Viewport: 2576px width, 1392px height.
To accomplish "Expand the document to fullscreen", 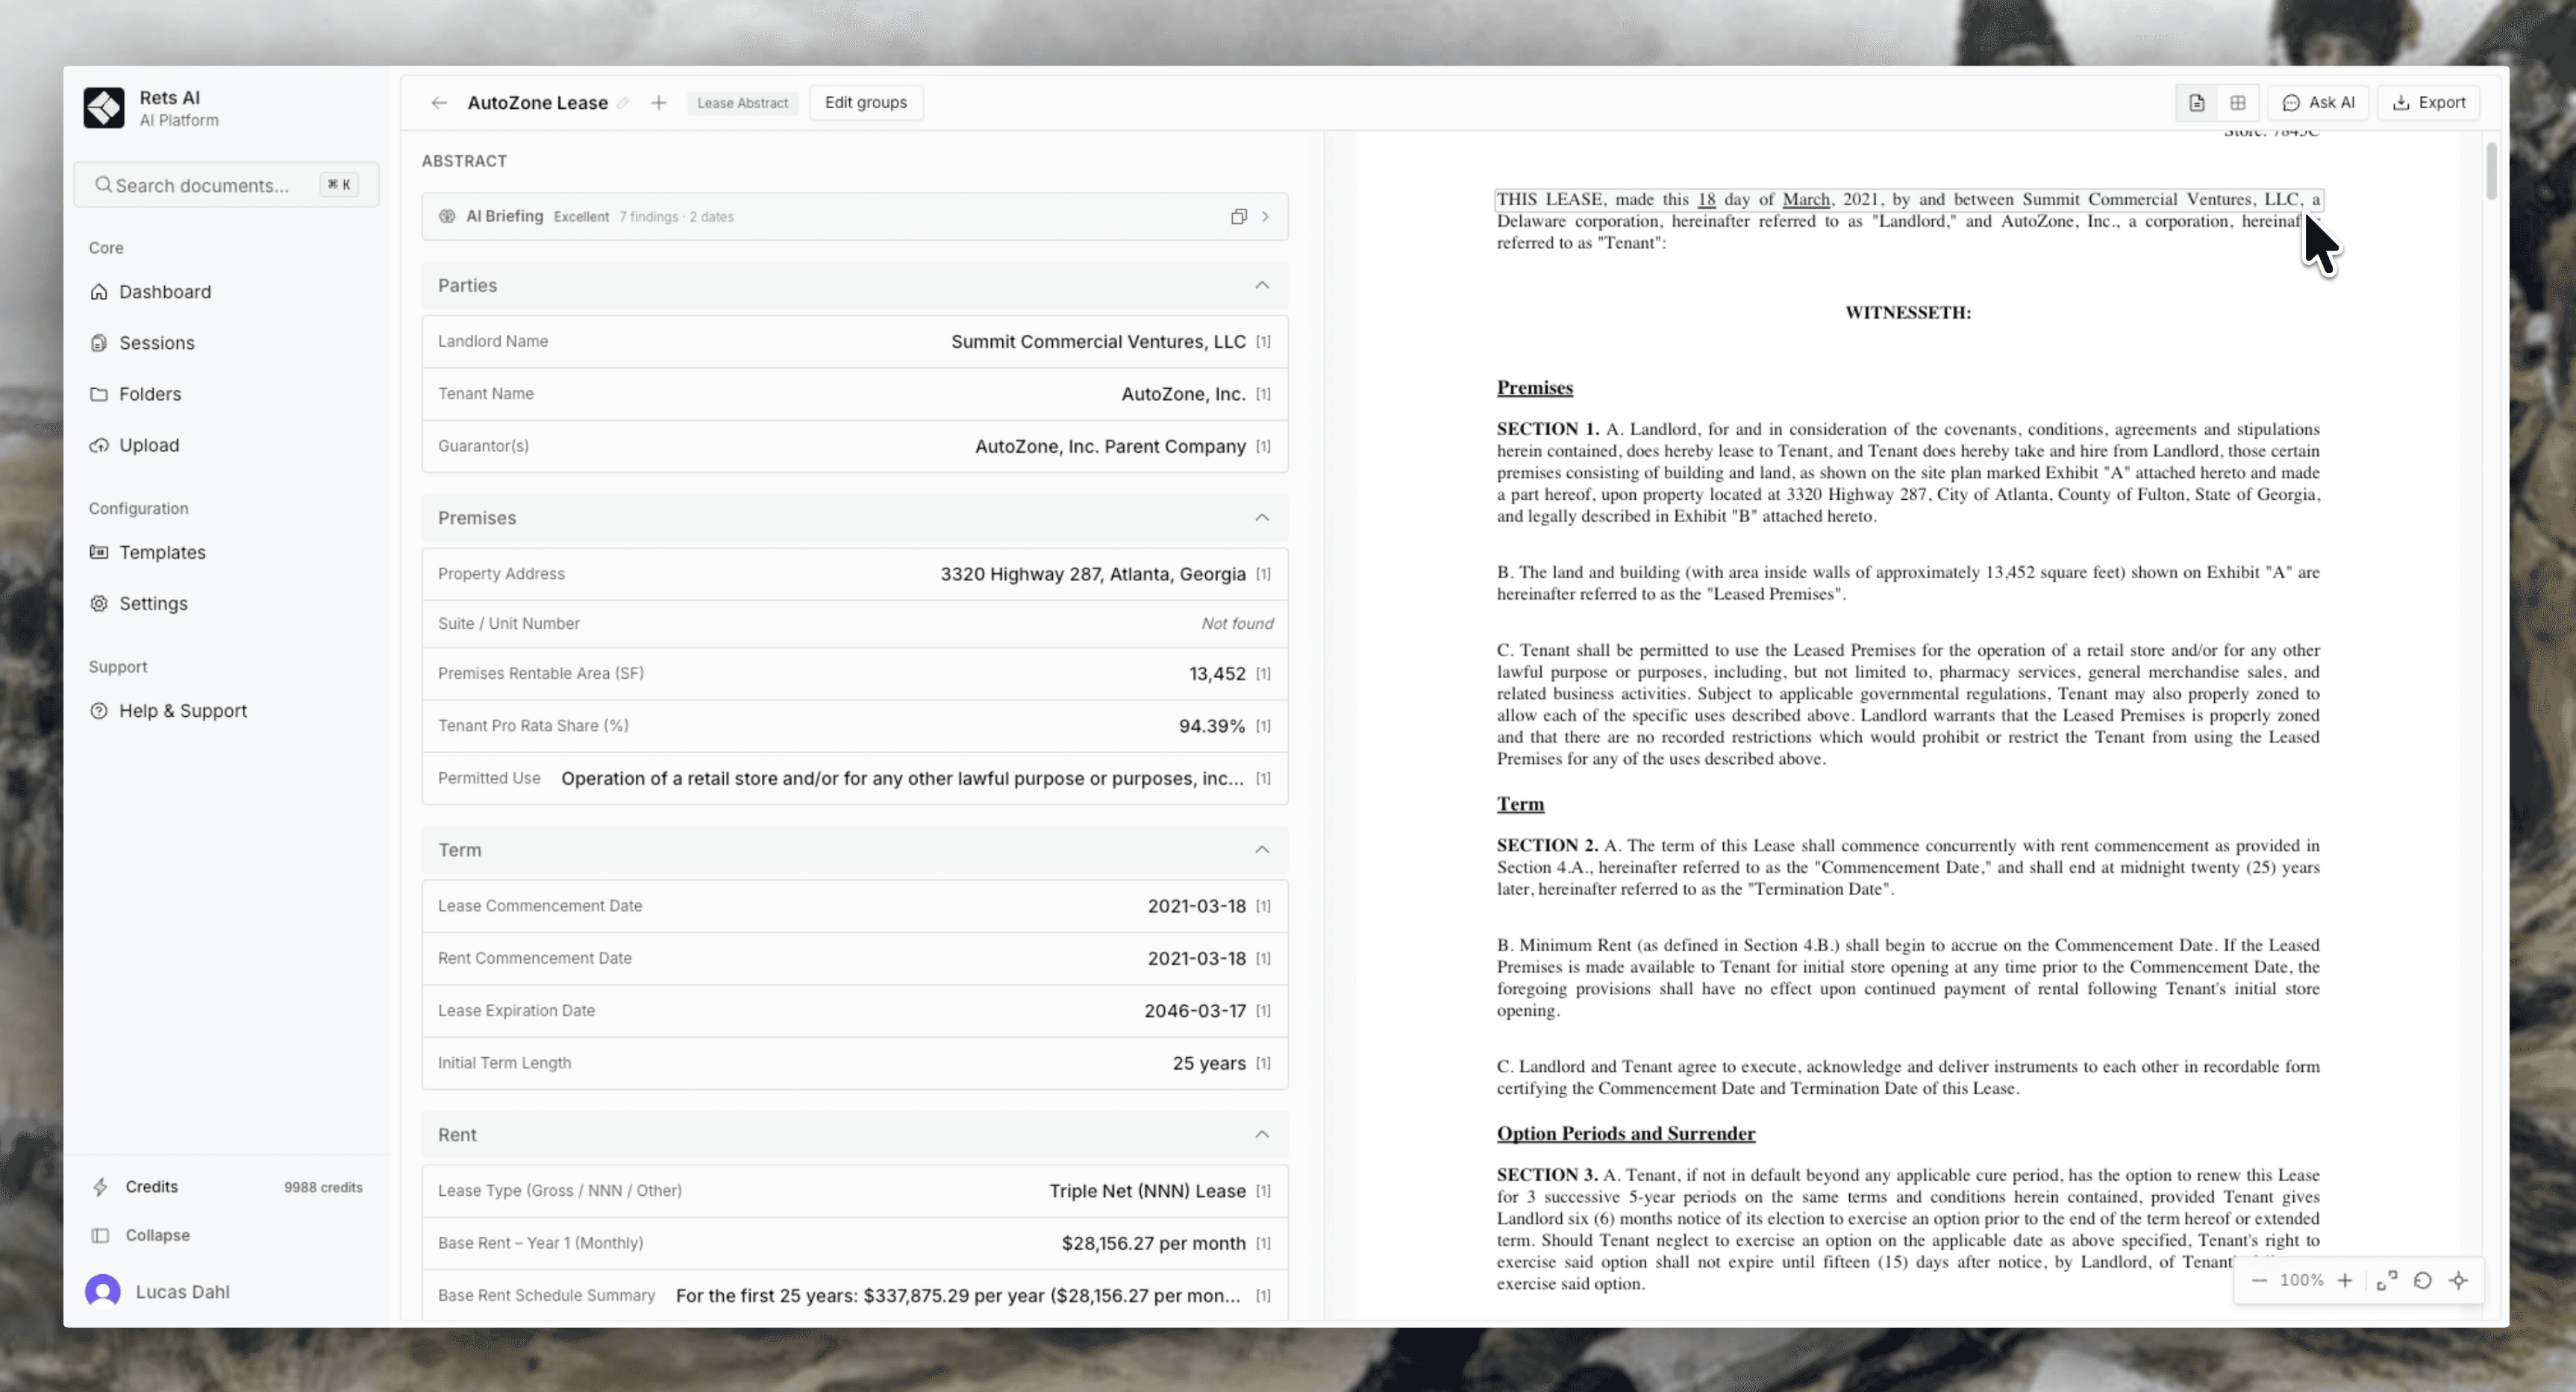I will click(x=2387, y=1281).
